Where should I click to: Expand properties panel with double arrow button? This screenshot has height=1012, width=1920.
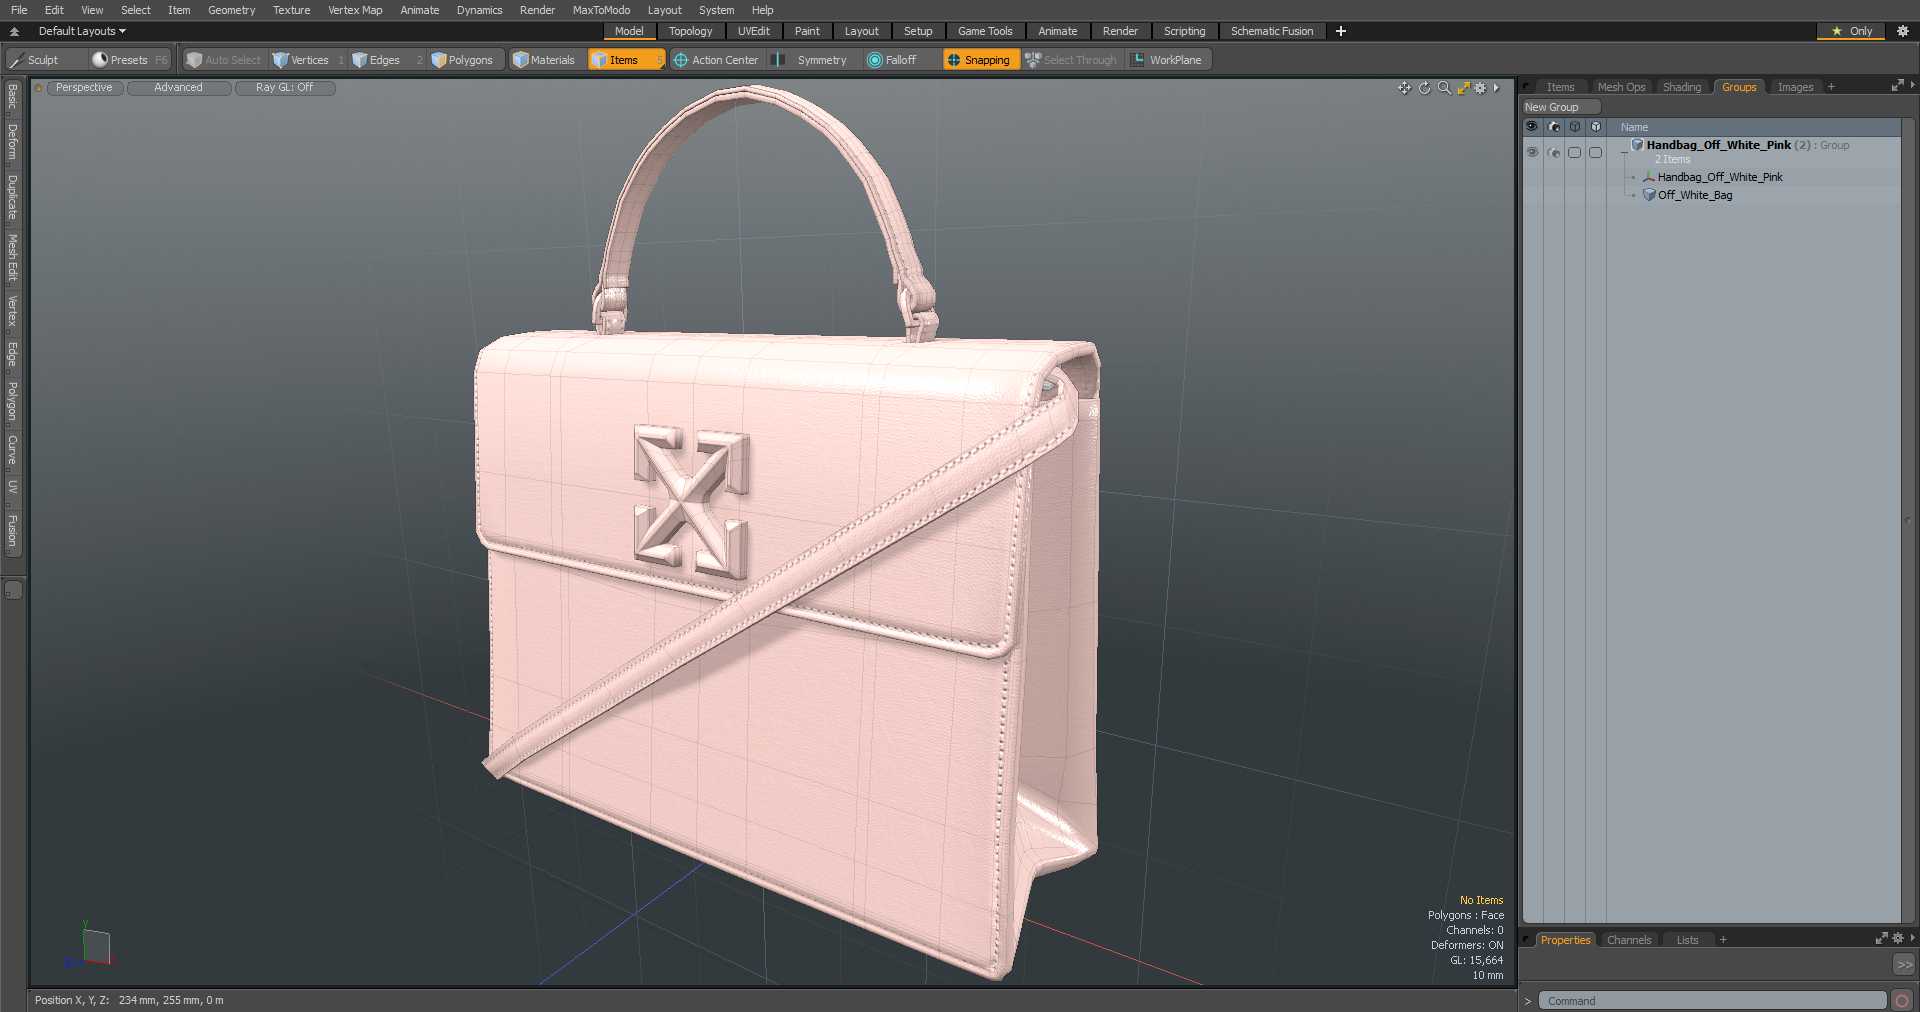1904,965
